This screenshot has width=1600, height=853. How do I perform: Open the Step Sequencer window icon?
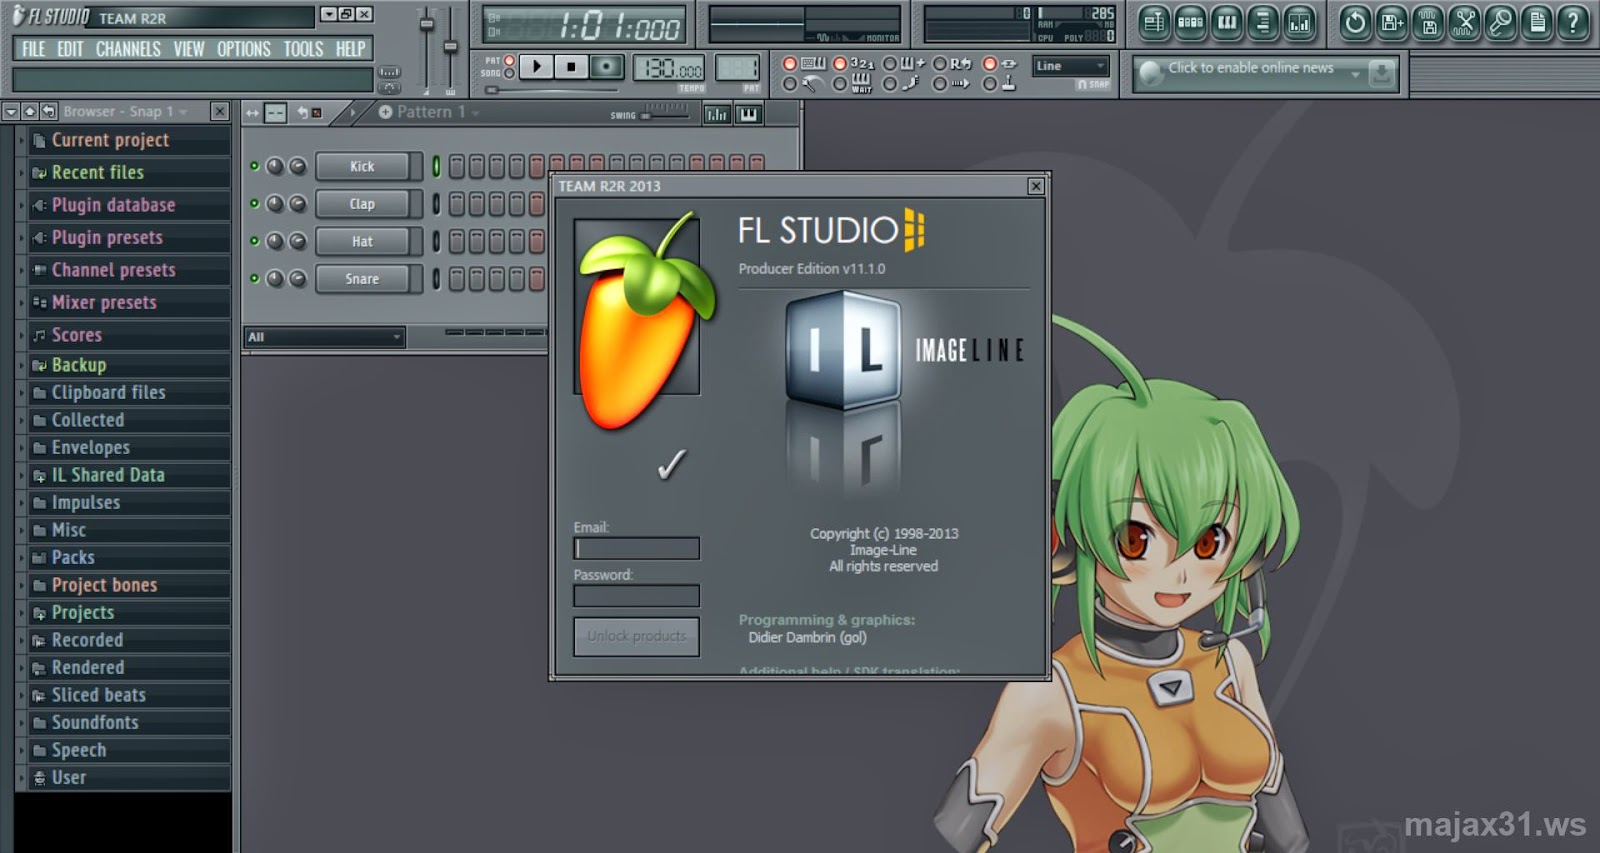[1190, 22]
